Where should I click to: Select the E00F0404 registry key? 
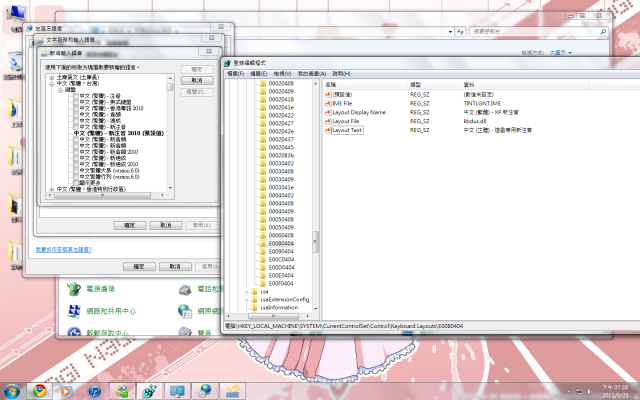pos(281,283)
